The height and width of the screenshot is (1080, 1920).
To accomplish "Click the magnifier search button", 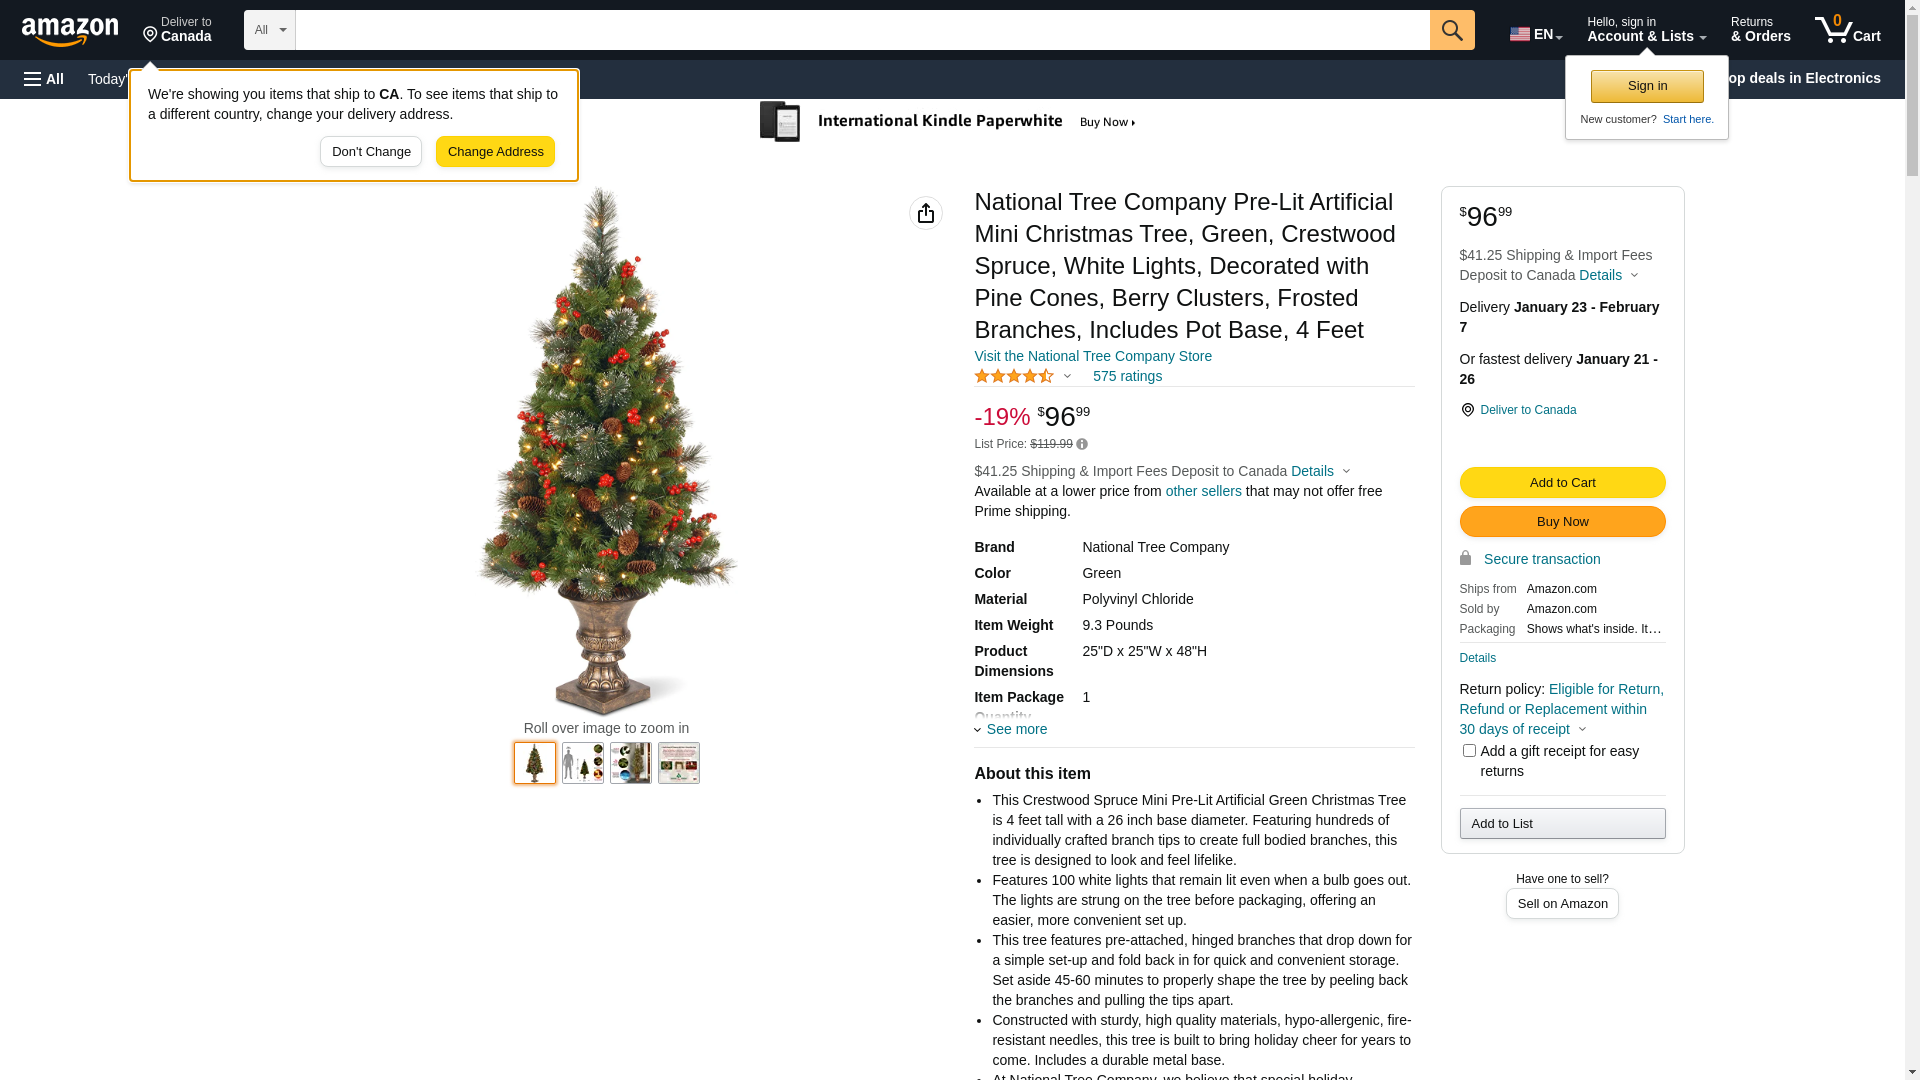I will [x=1452, y=30].
